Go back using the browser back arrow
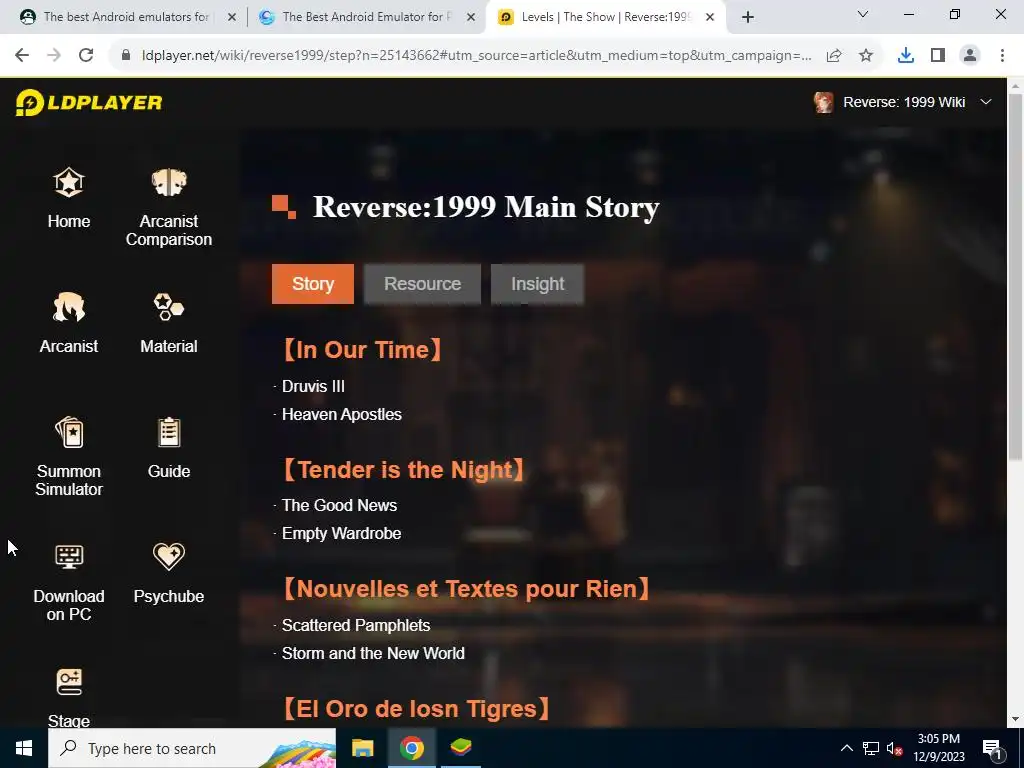The width and height of the screenshot is (1024, 768). (x=22, y=56)
